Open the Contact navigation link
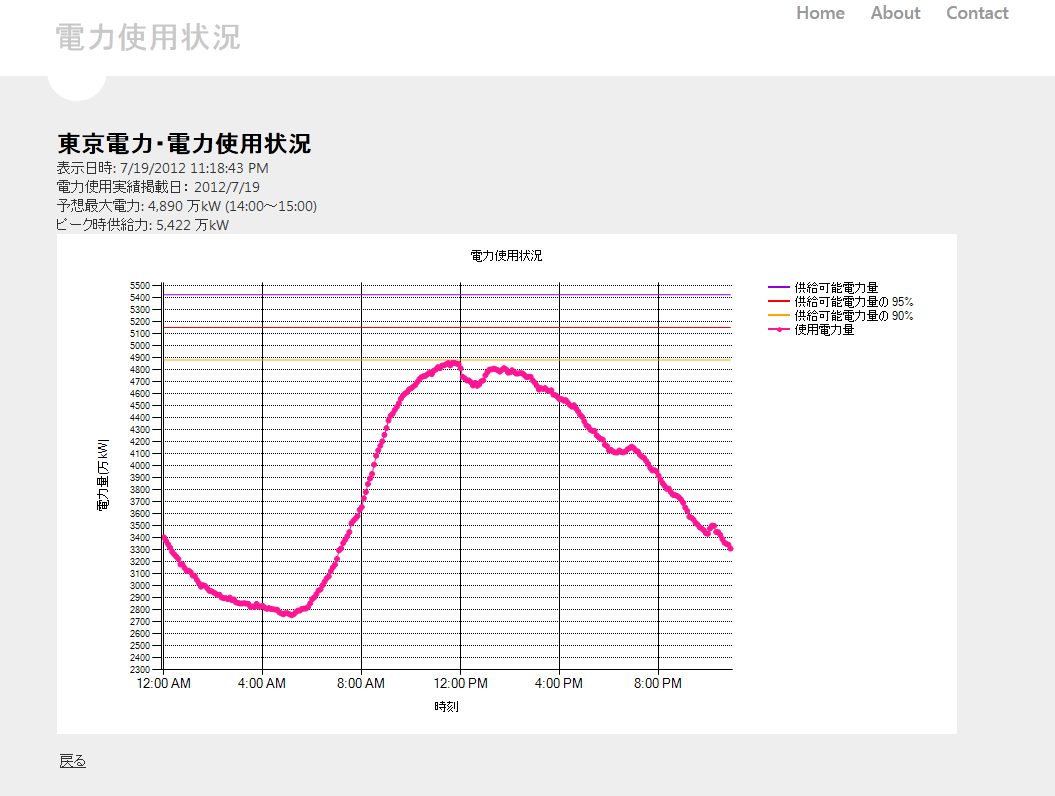Viewport: 1055px width, 796px height. [x=977, y=13]
